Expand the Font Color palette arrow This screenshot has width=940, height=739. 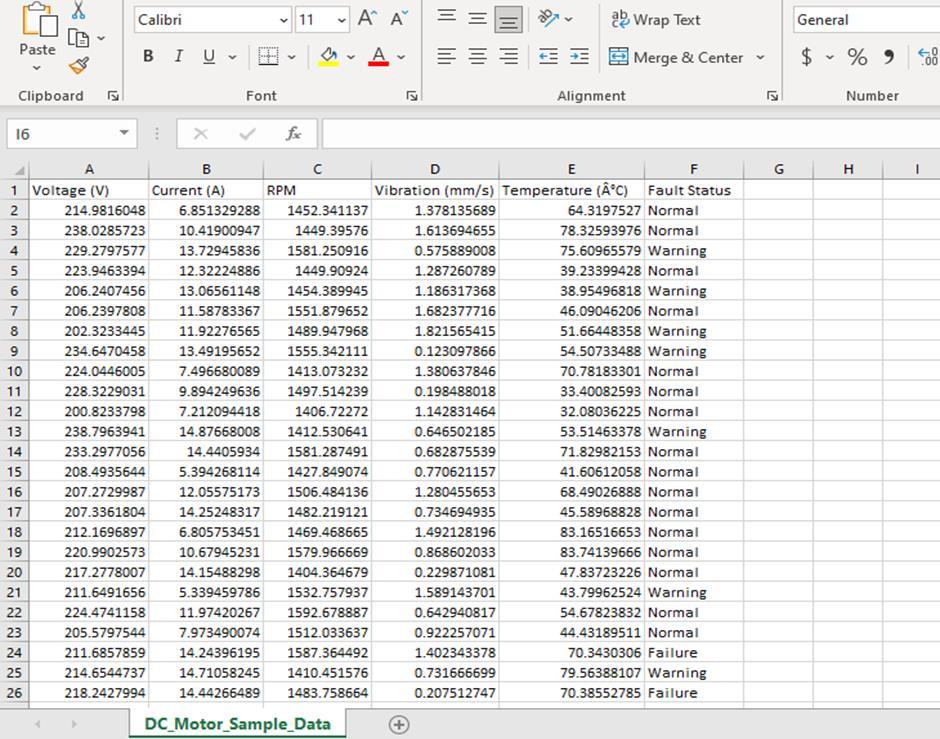(402, 57)
